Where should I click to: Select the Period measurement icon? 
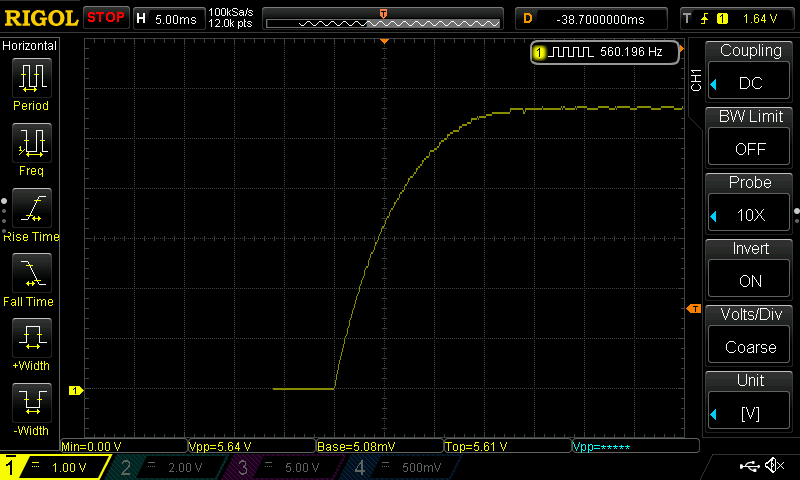coord(31,78)
